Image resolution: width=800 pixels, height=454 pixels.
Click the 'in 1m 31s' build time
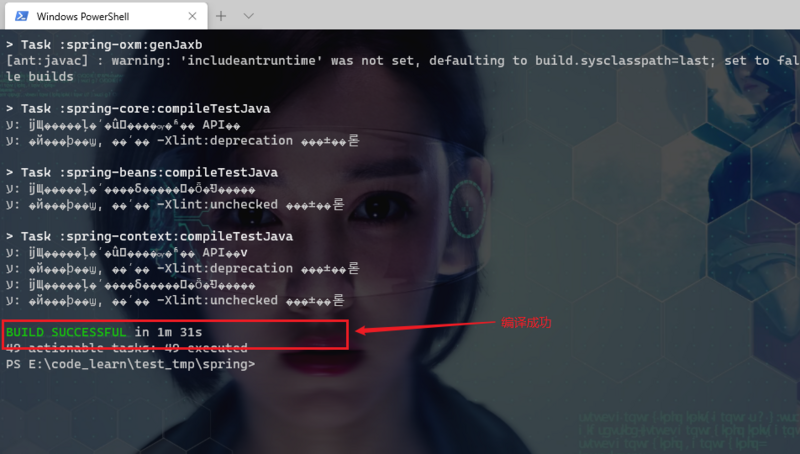point(168,332)
